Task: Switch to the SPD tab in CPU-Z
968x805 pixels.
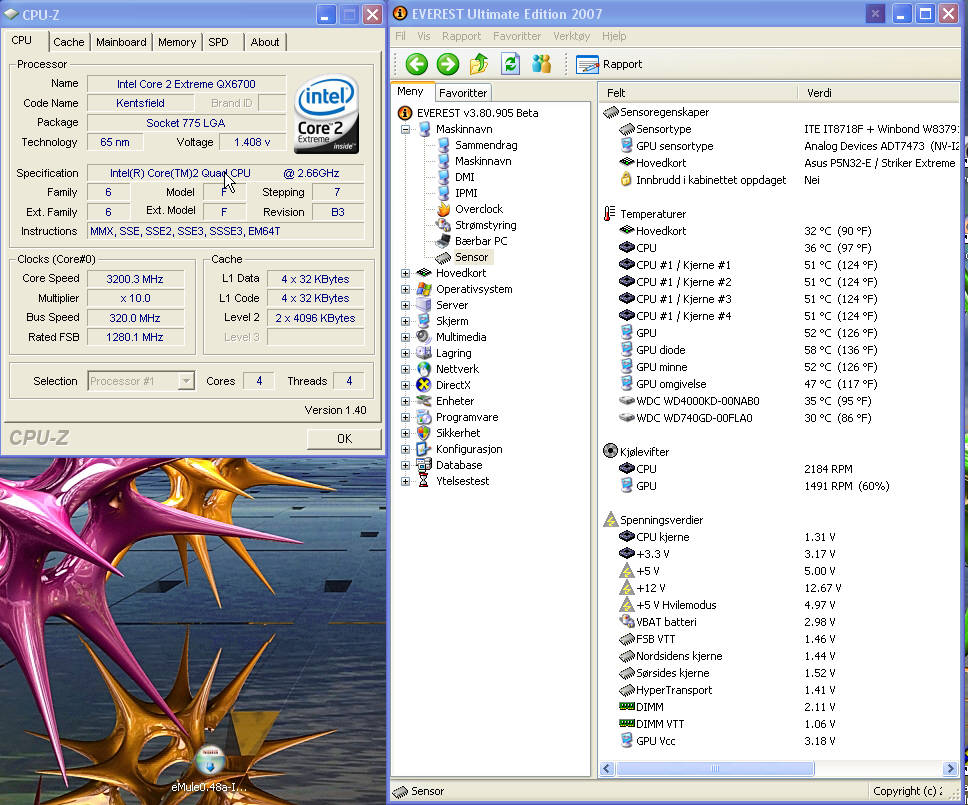Action: coord(219,42)
